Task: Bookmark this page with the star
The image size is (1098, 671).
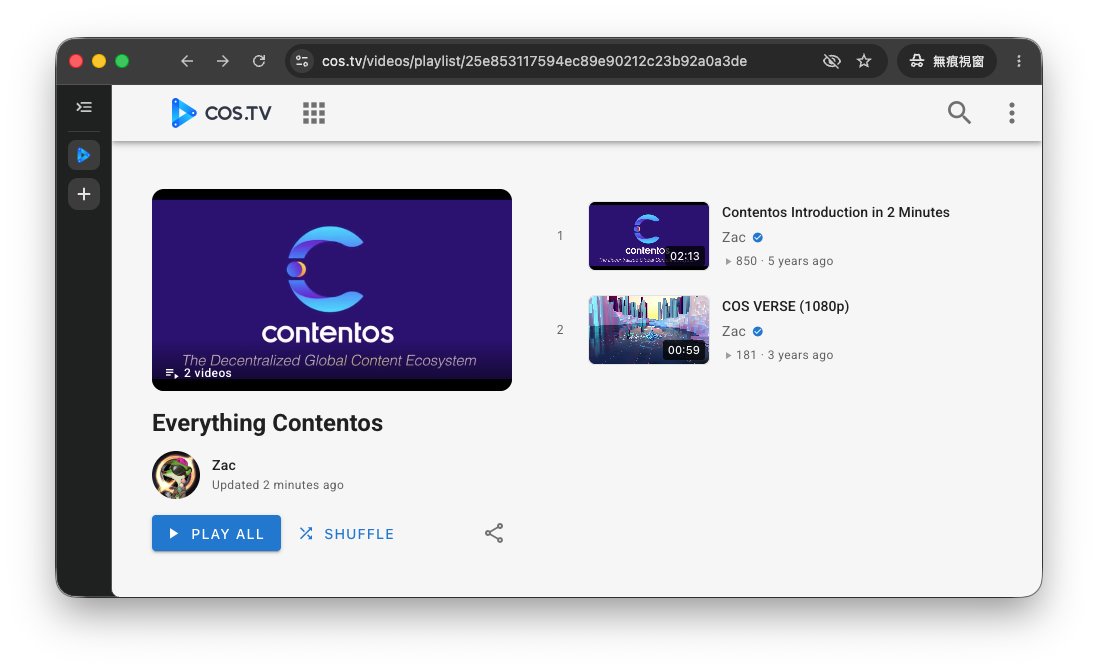Action: tap(864, 61)
